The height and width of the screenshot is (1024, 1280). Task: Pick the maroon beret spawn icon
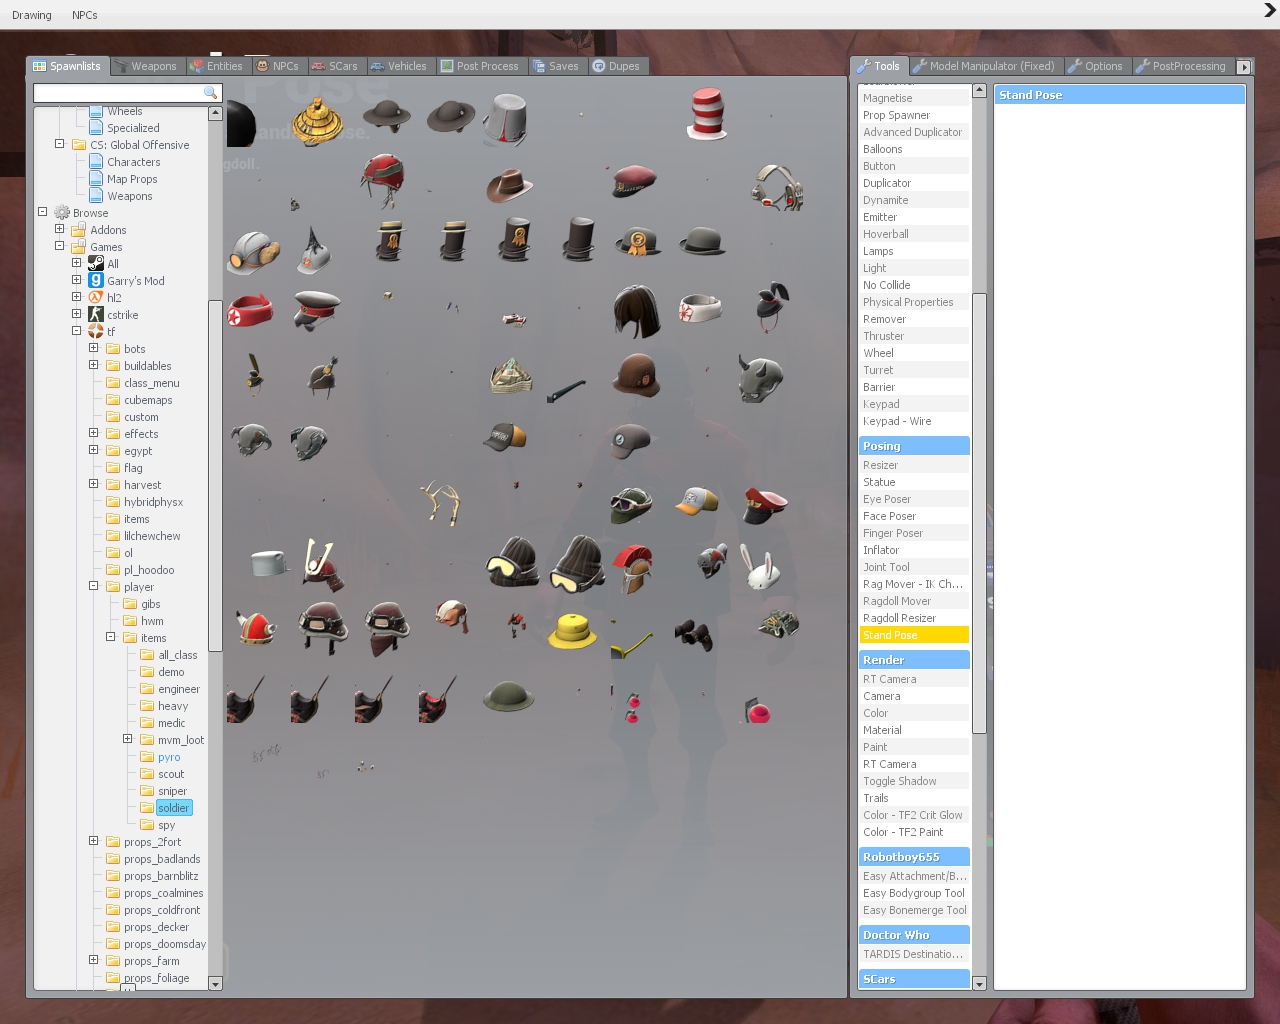pyautogui.click(x=634, y=182)
